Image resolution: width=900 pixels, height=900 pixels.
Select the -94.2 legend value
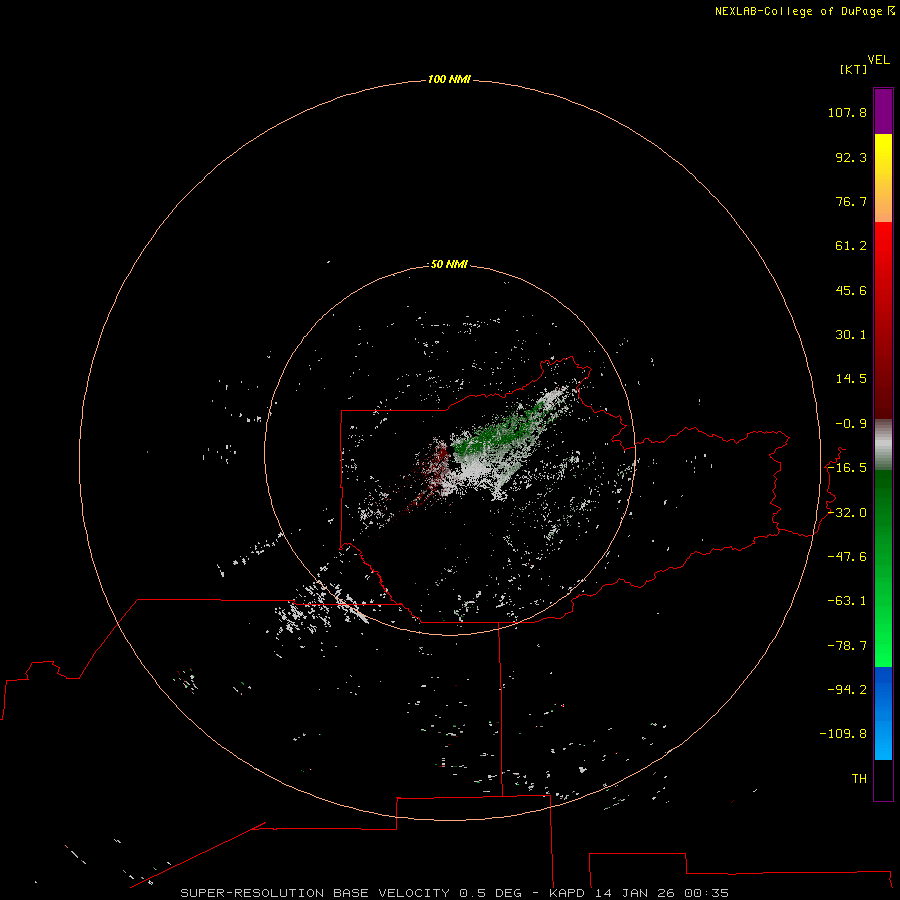click(x=847, y=689)
